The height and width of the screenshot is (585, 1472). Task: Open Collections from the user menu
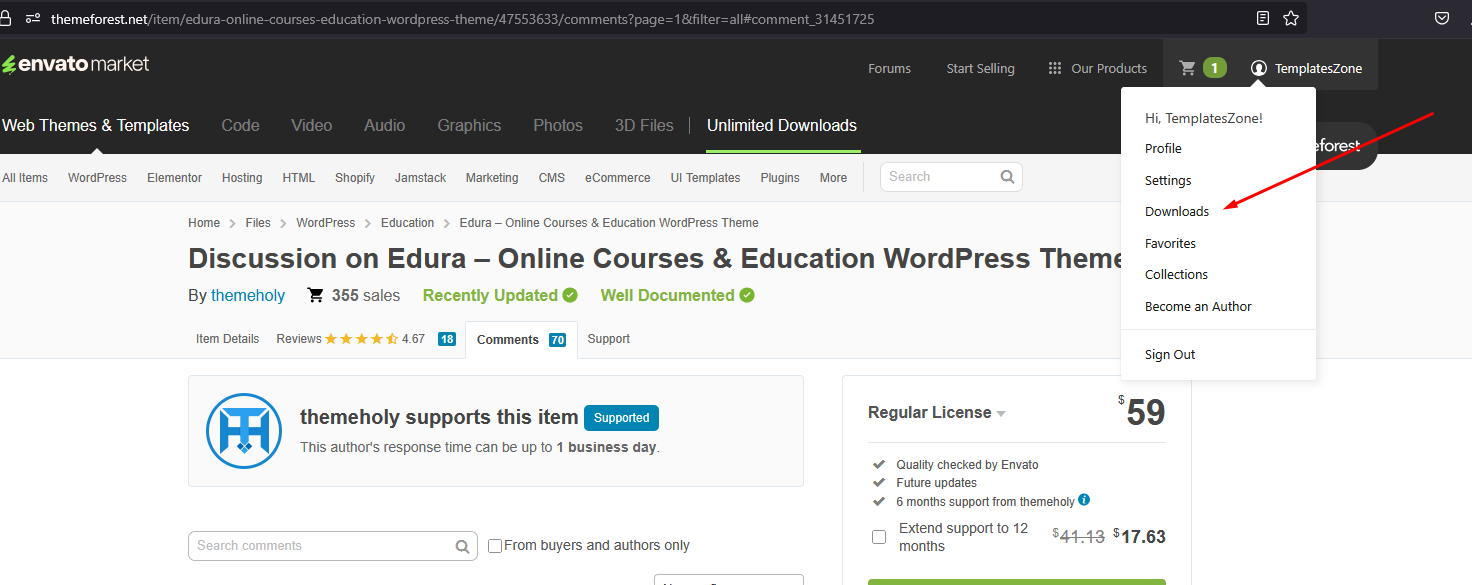point(1176,274)
